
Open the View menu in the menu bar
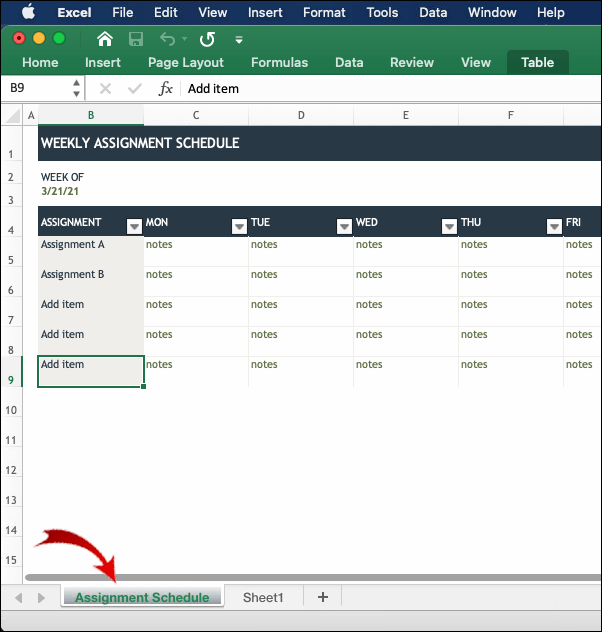[x=212, y=12]
